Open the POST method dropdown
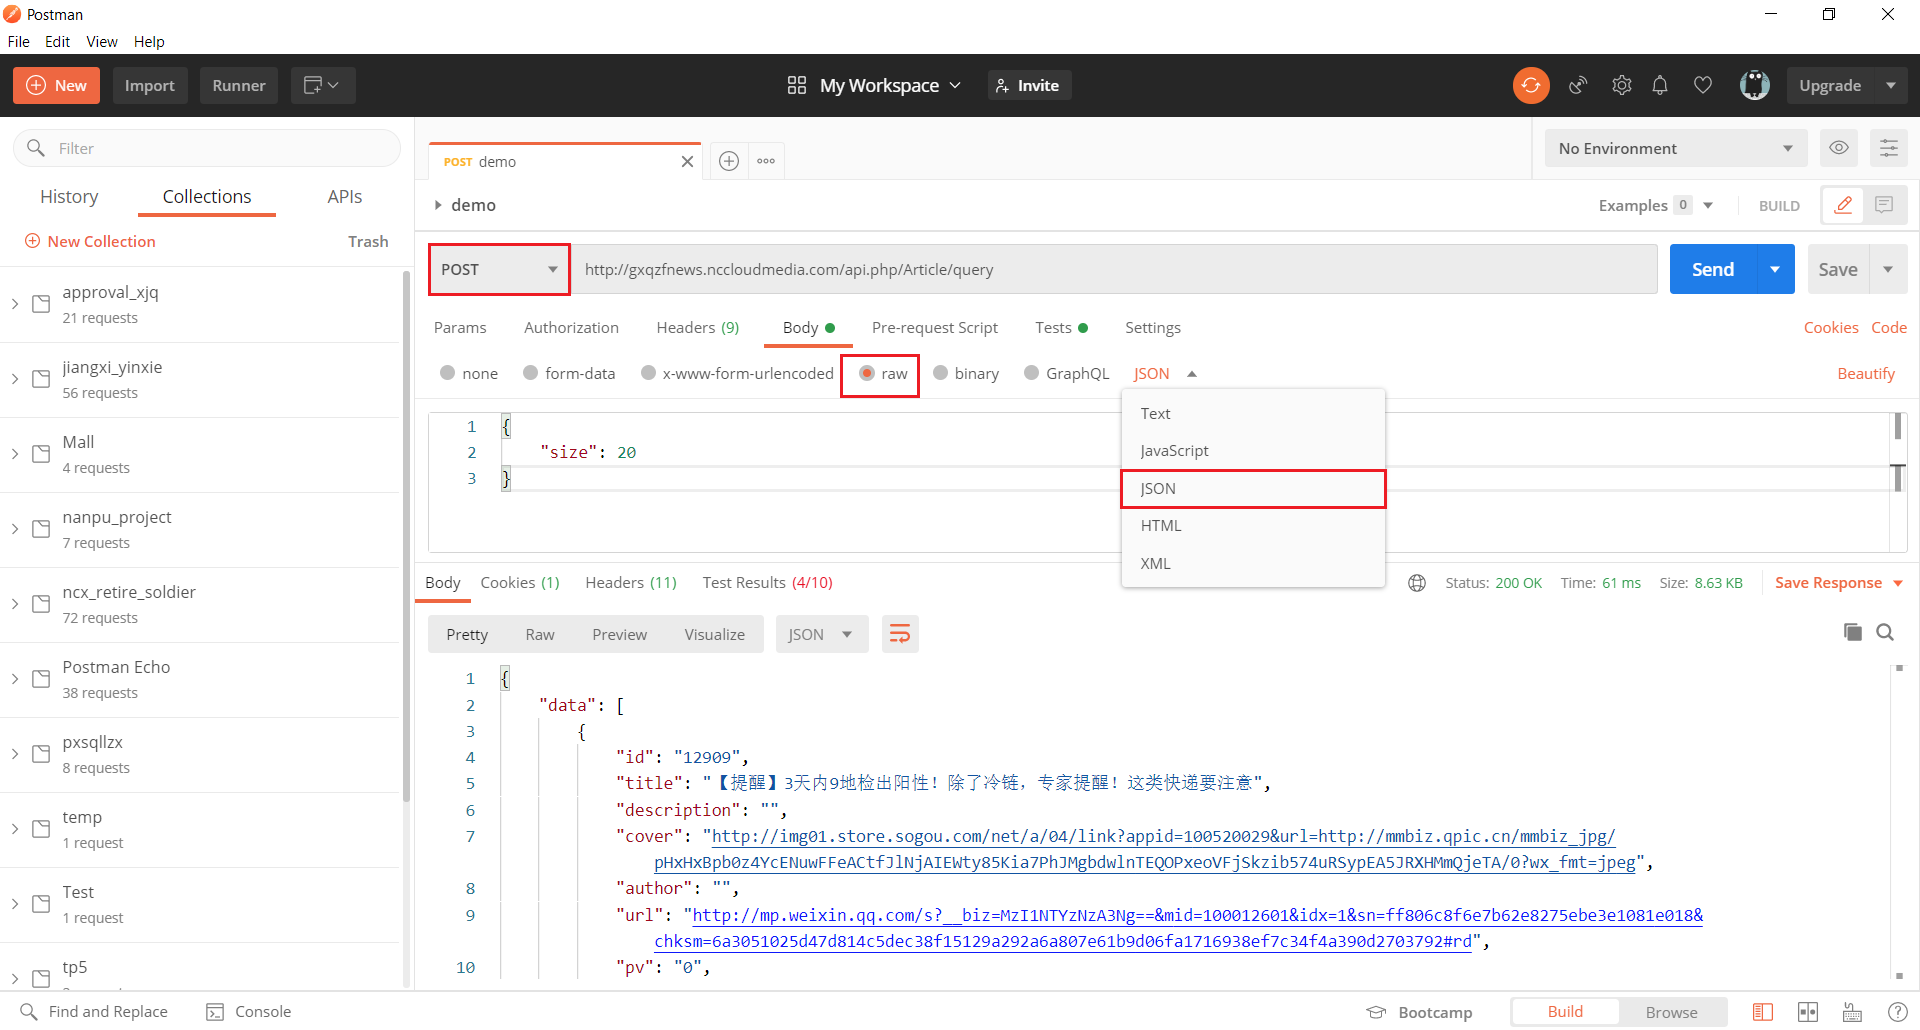The image size is (1920, 1030). coord(499,270)
